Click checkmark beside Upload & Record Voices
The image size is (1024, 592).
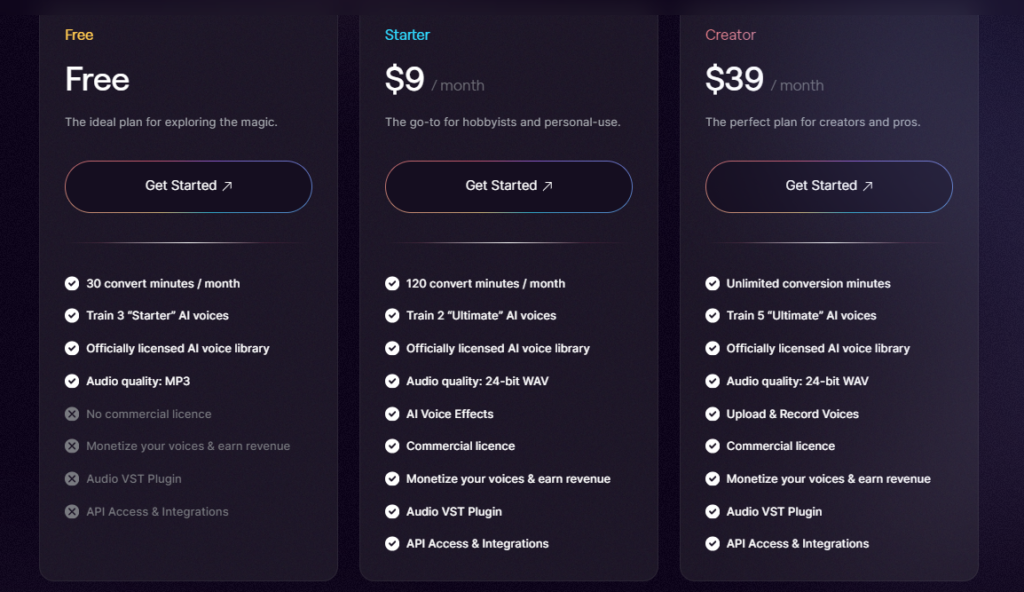coord(712,414)
